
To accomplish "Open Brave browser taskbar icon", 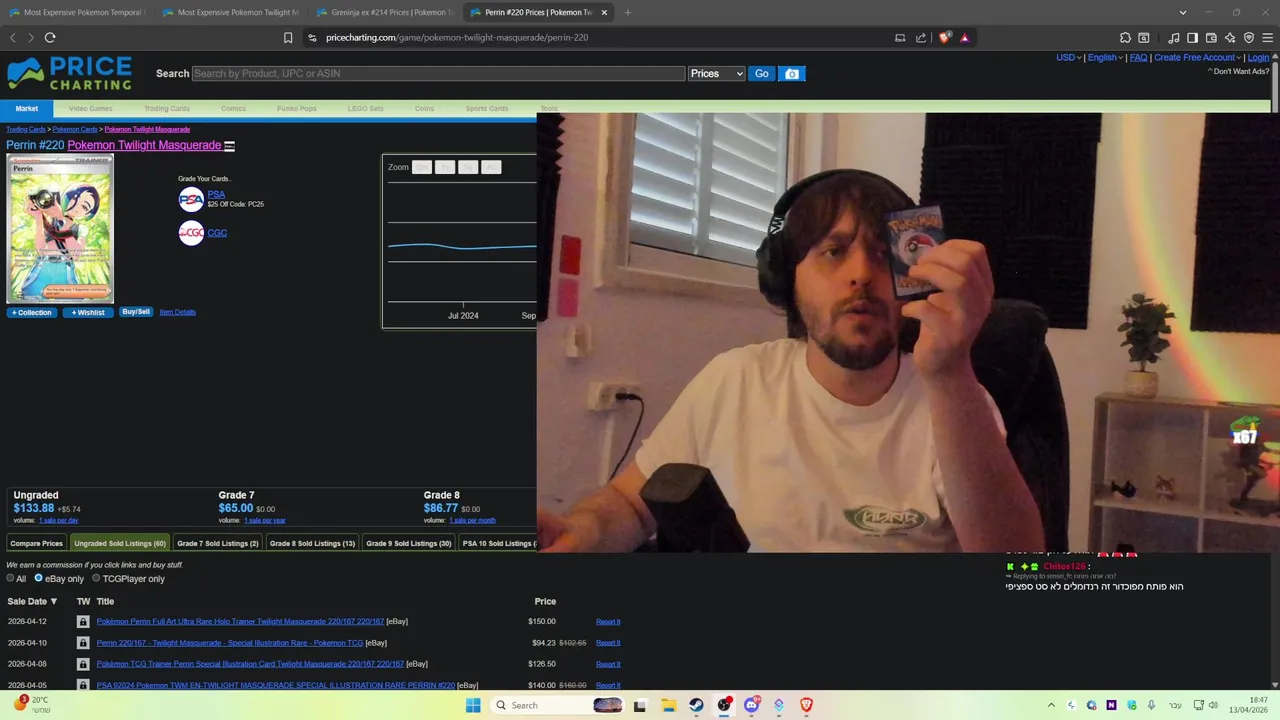I will (x=806, y=705).
